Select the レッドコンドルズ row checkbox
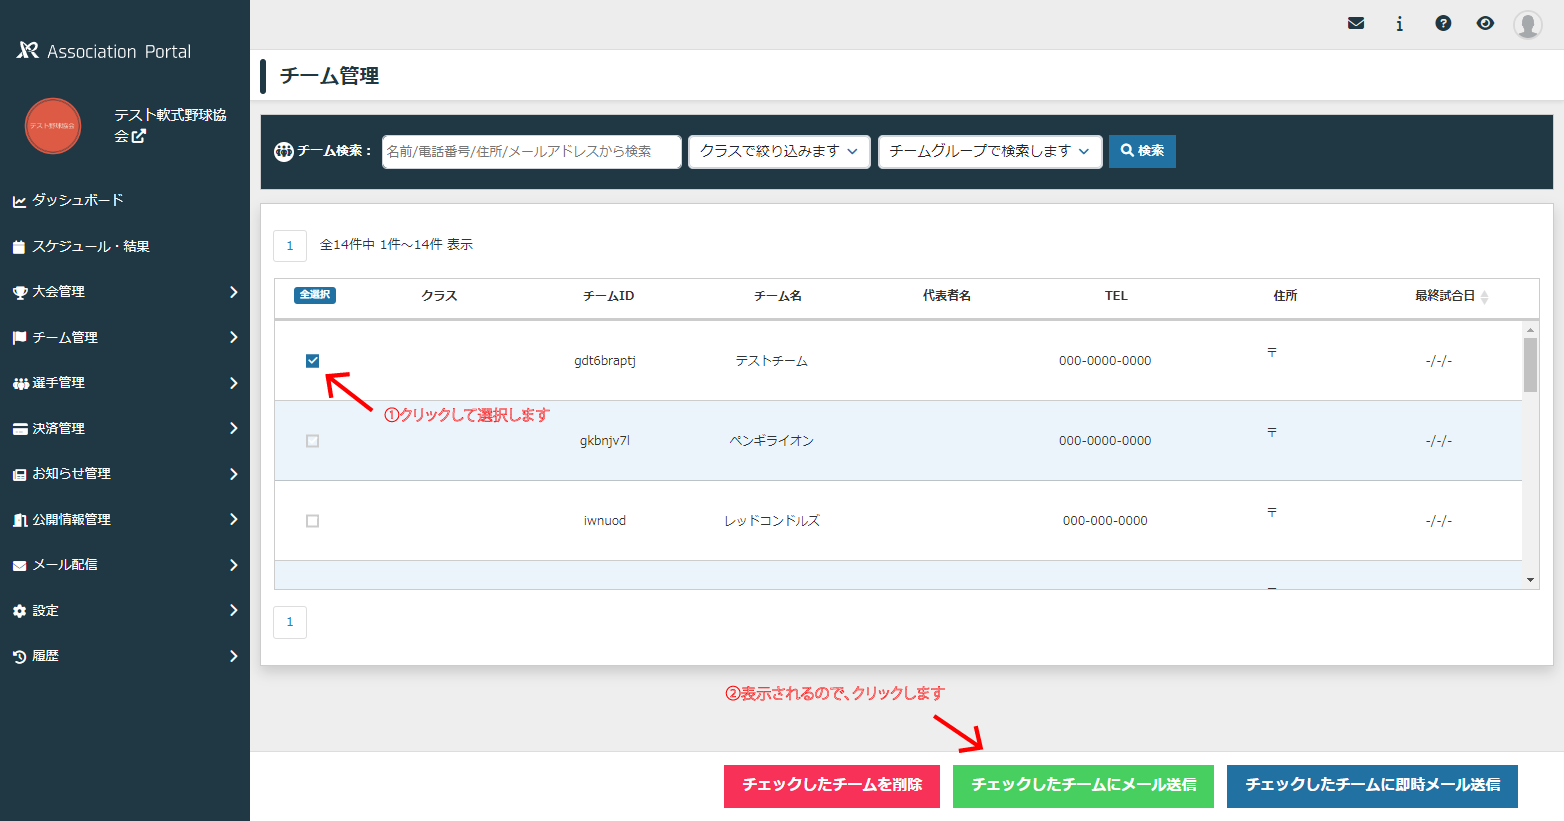This screenshot has height=821, width=1564. (x=313, y=521)
